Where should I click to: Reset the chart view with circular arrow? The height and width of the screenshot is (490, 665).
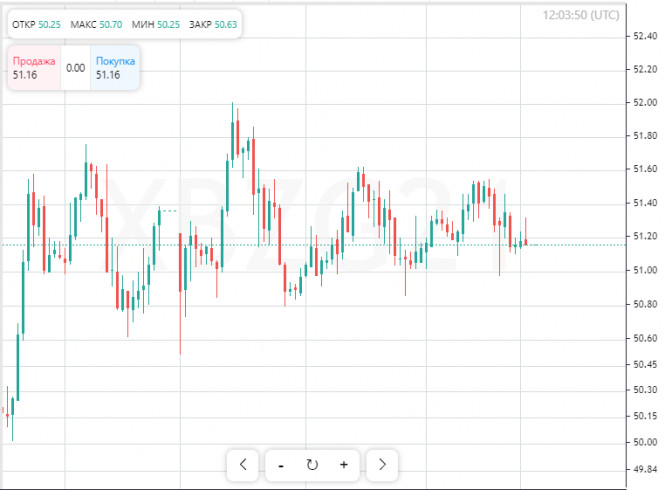[312, 465]
